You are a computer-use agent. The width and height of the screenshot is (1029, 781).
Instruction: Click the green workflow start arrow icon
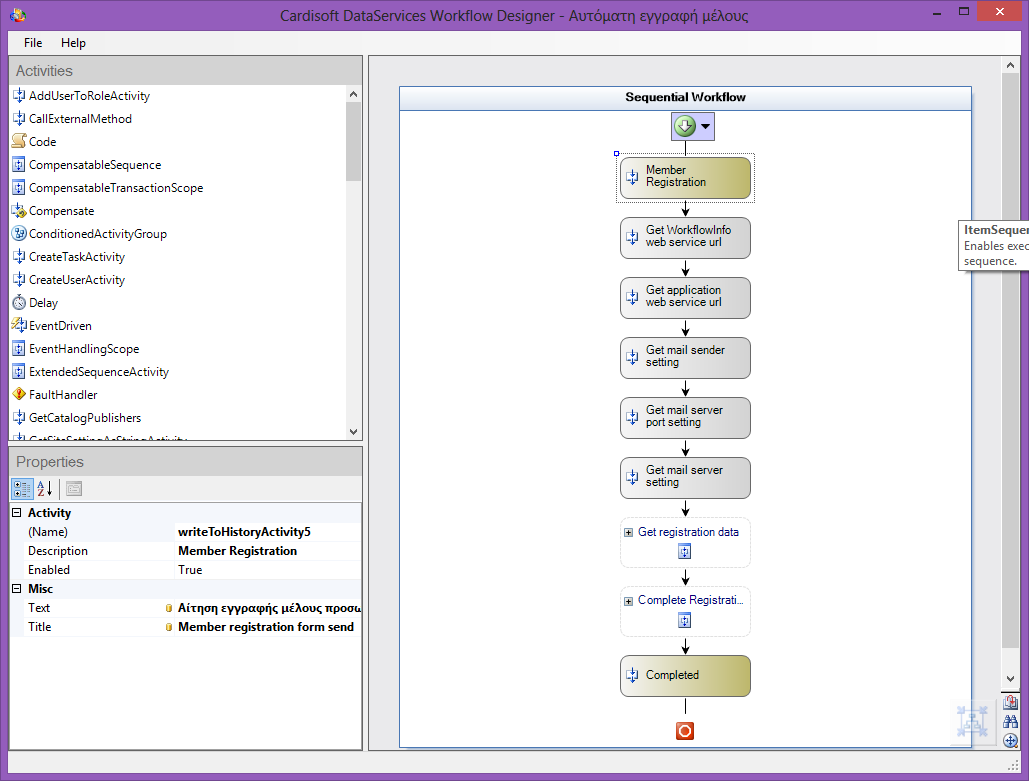pos(684,126)
